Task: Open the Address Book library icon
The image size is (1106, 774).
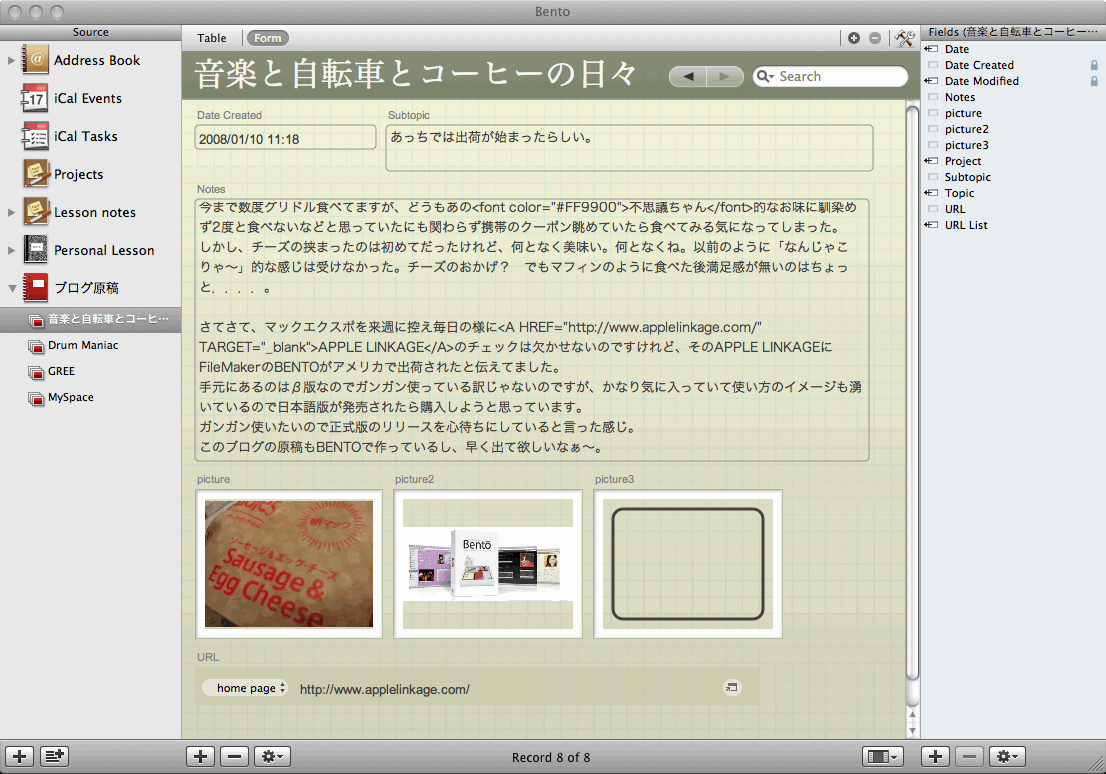Action: (x=35, y=59)
